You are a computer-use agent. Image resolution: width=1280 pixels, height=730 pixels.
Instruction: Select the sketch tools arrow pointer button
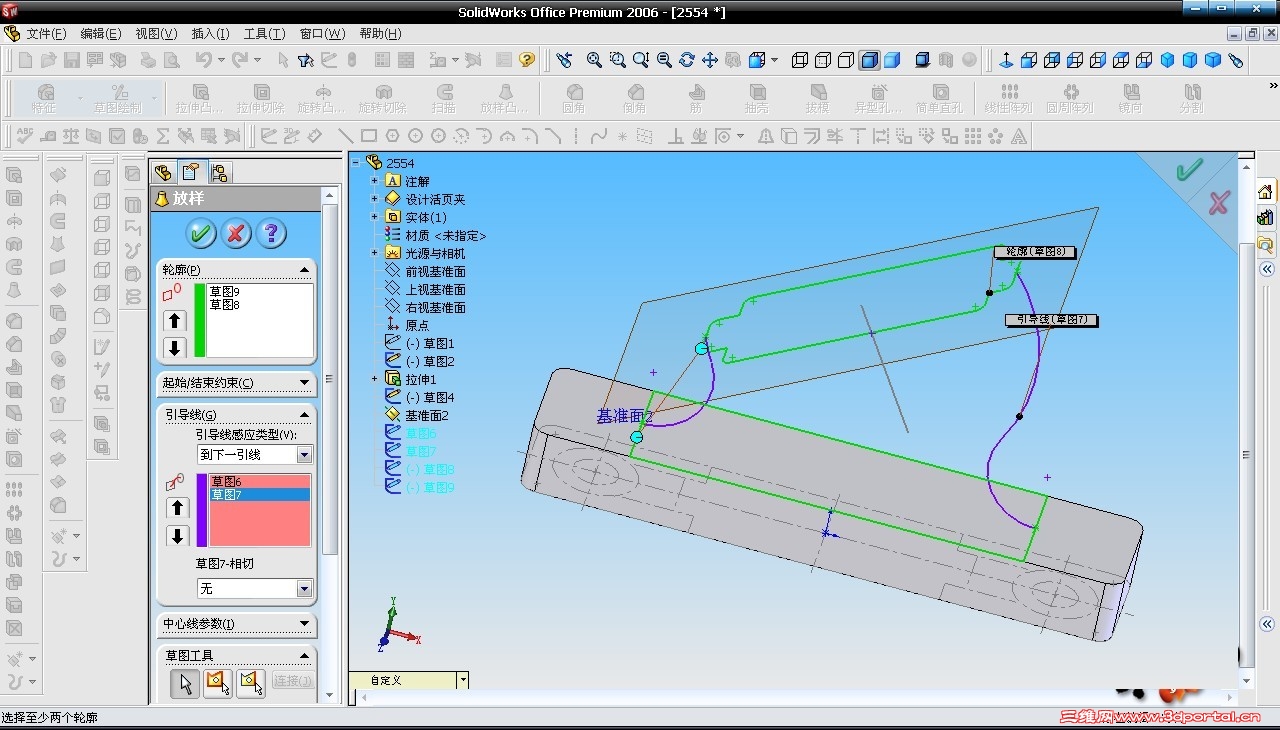pos(184,683)
